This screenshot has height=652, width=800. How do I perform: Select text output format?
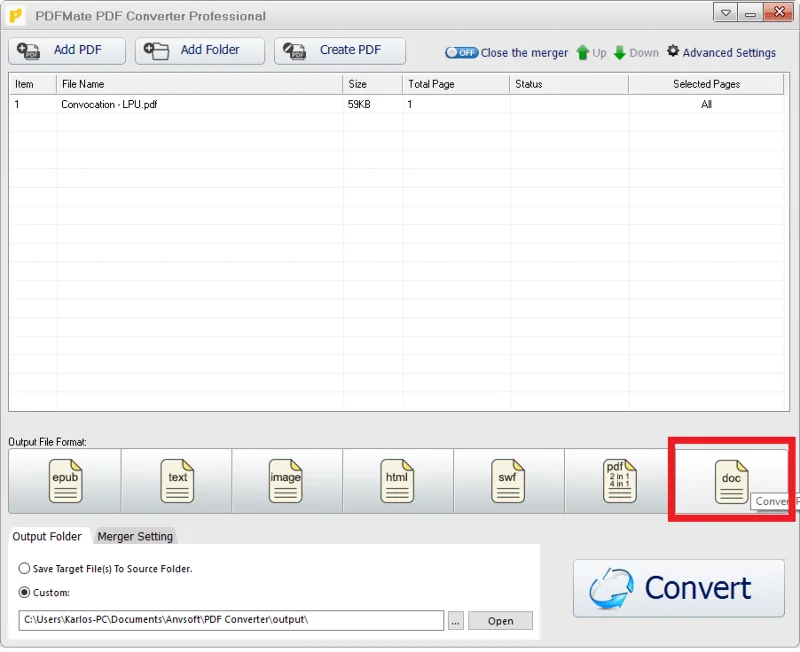(177, 481)
